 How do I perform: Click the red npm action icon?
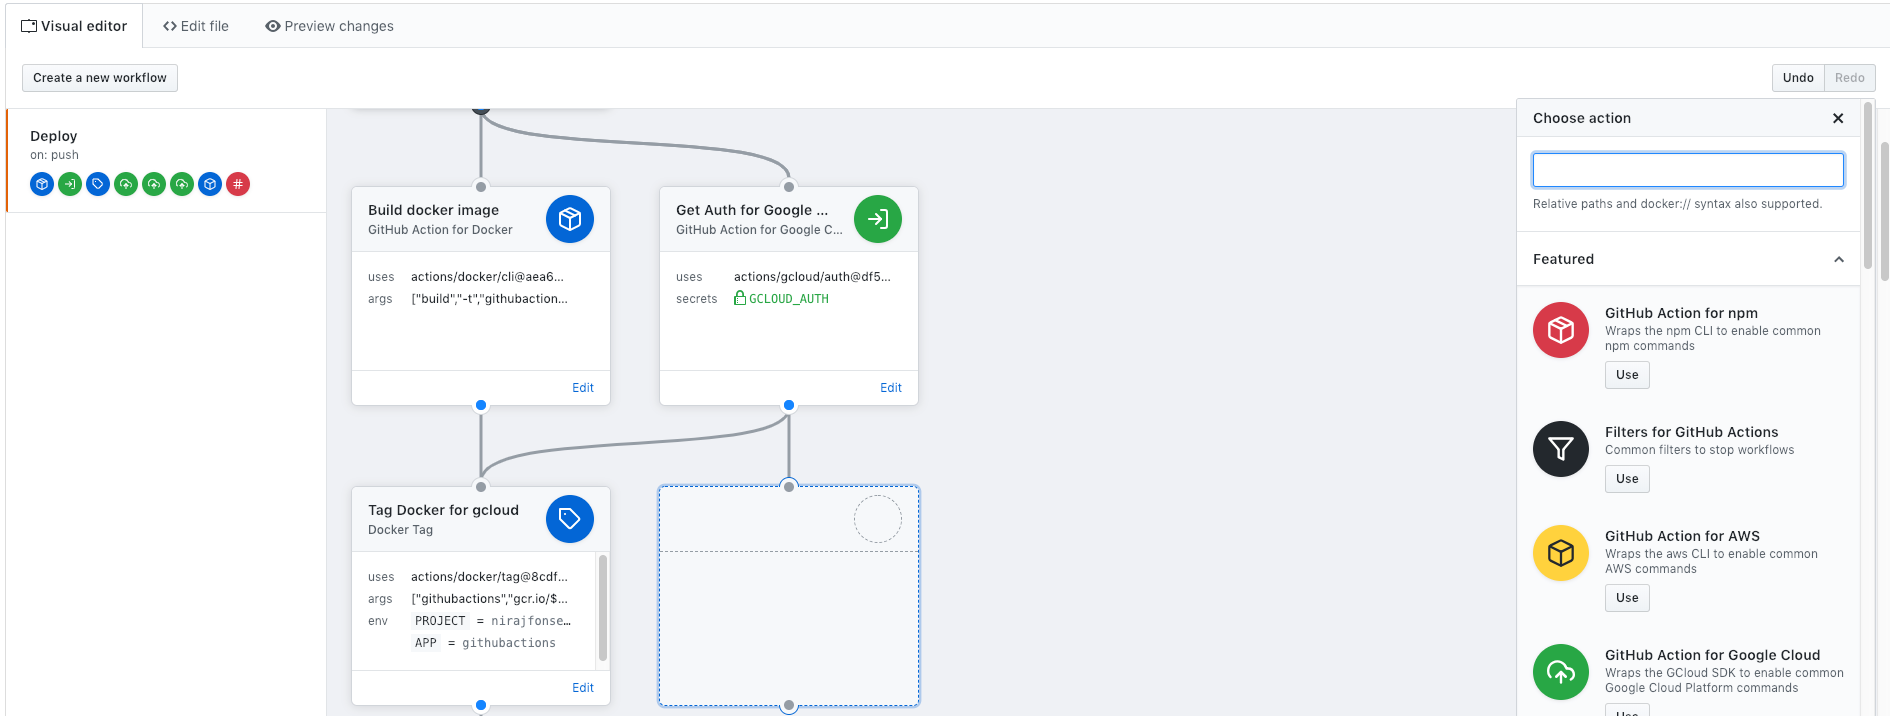tap(1561, 330)
